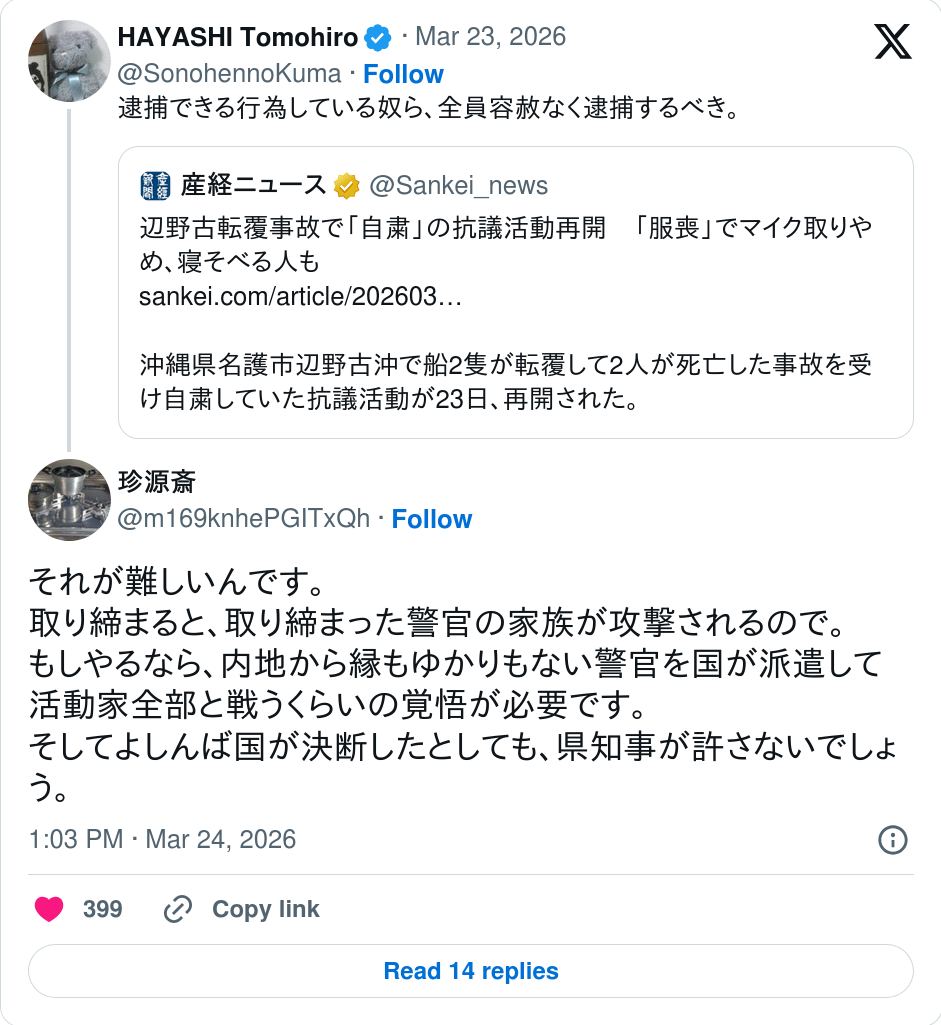Click the Copy link text
This screenshot has width=941, height=1025.
tap(265, 909)
